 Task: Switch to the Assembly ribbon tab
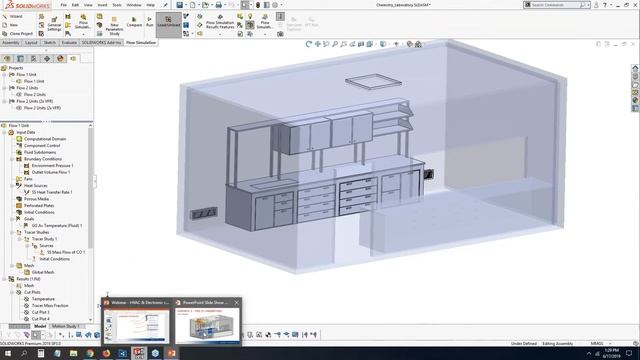coord(10,42)
